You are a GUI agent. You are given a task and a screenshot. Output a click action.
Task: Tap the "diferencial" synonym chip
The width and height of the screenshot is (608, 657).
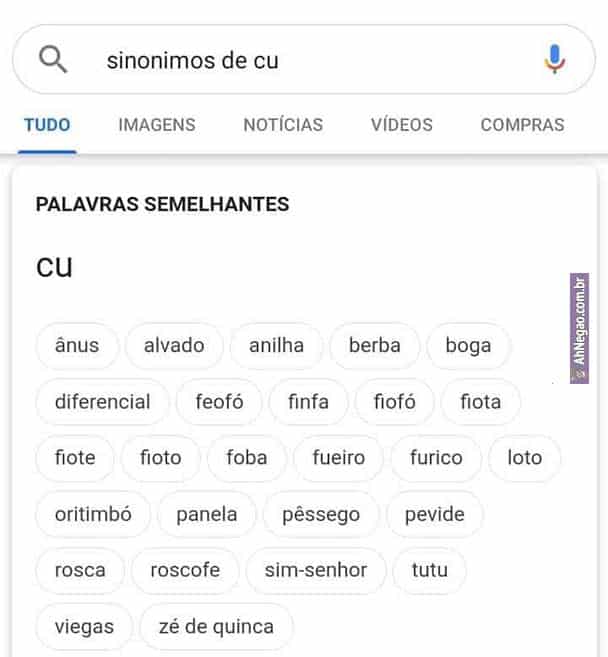point(102,402)
